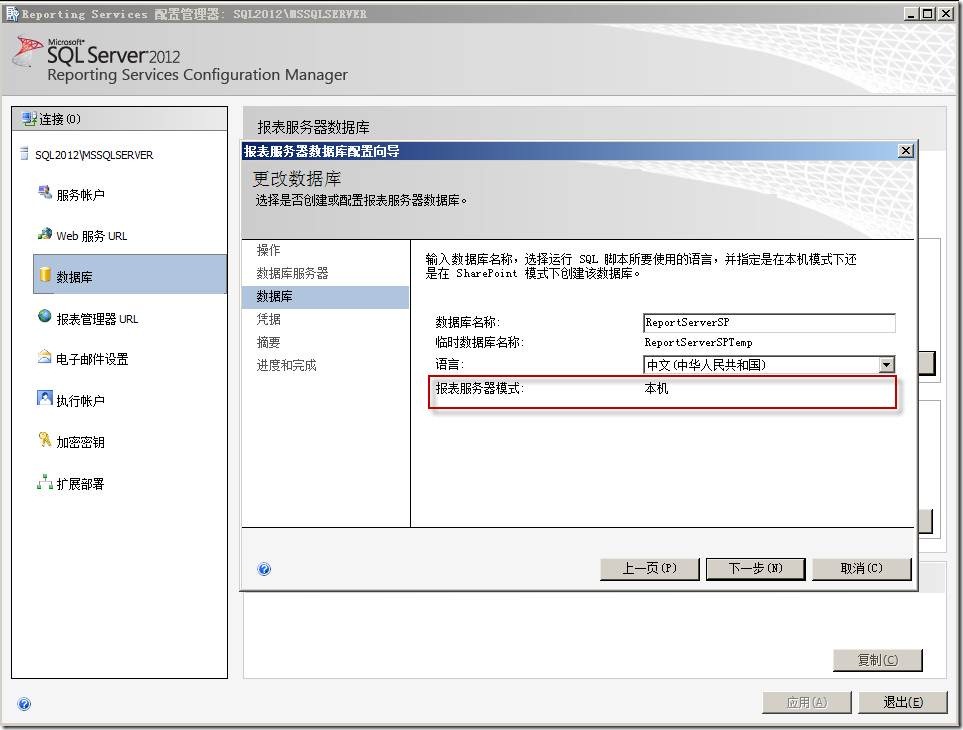Click the 取消(C) button
Image resolution: width=963 pixels, height=730 pixels.
(862, 569)
